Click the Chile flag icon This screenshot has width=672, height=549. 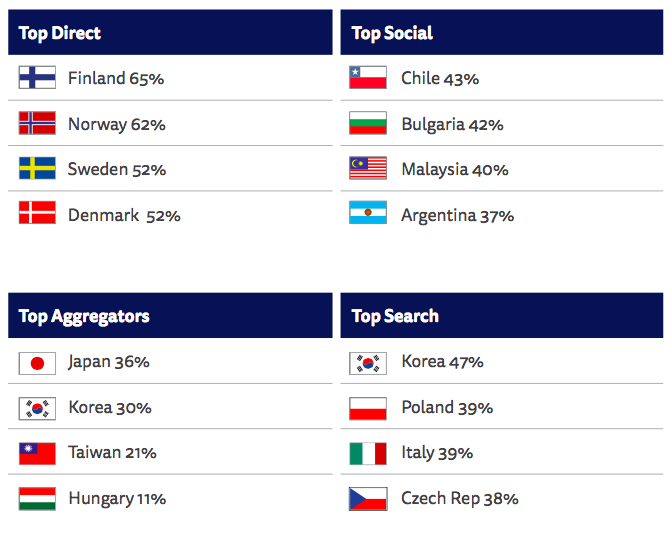pyautogui.click(x=368, y=77)
